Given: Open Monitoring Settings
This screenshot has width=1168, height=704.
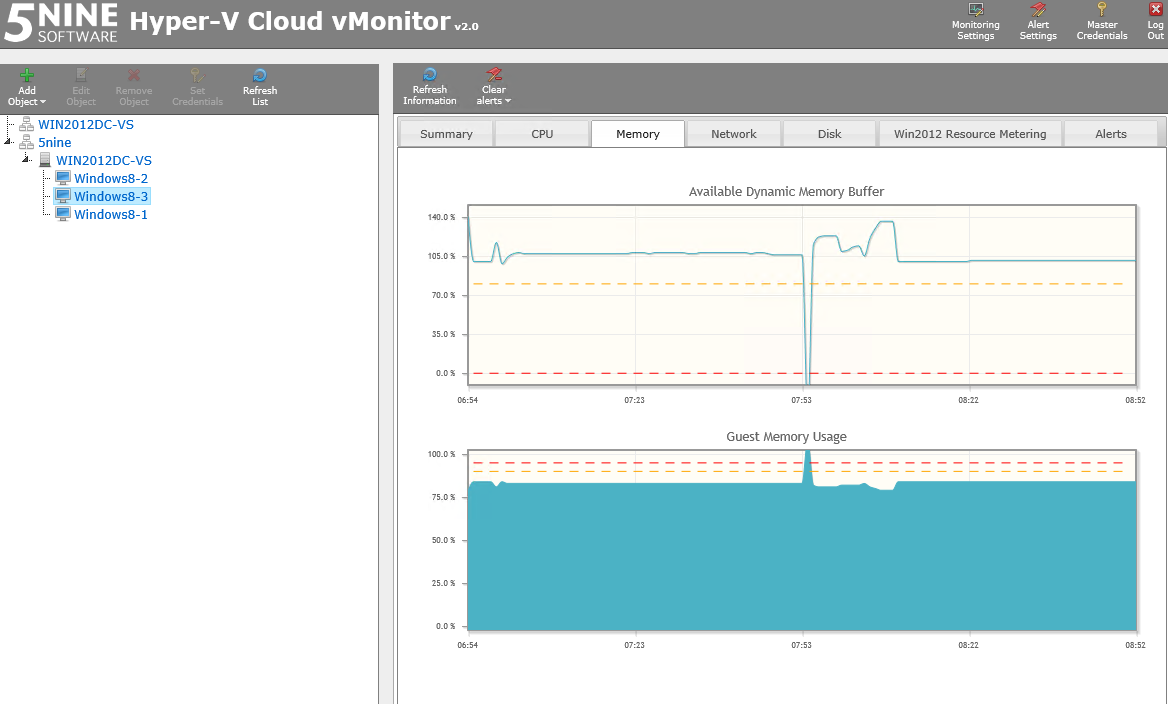Looking at the screenshot, I should pyautogui.click(x=975, y=22).
